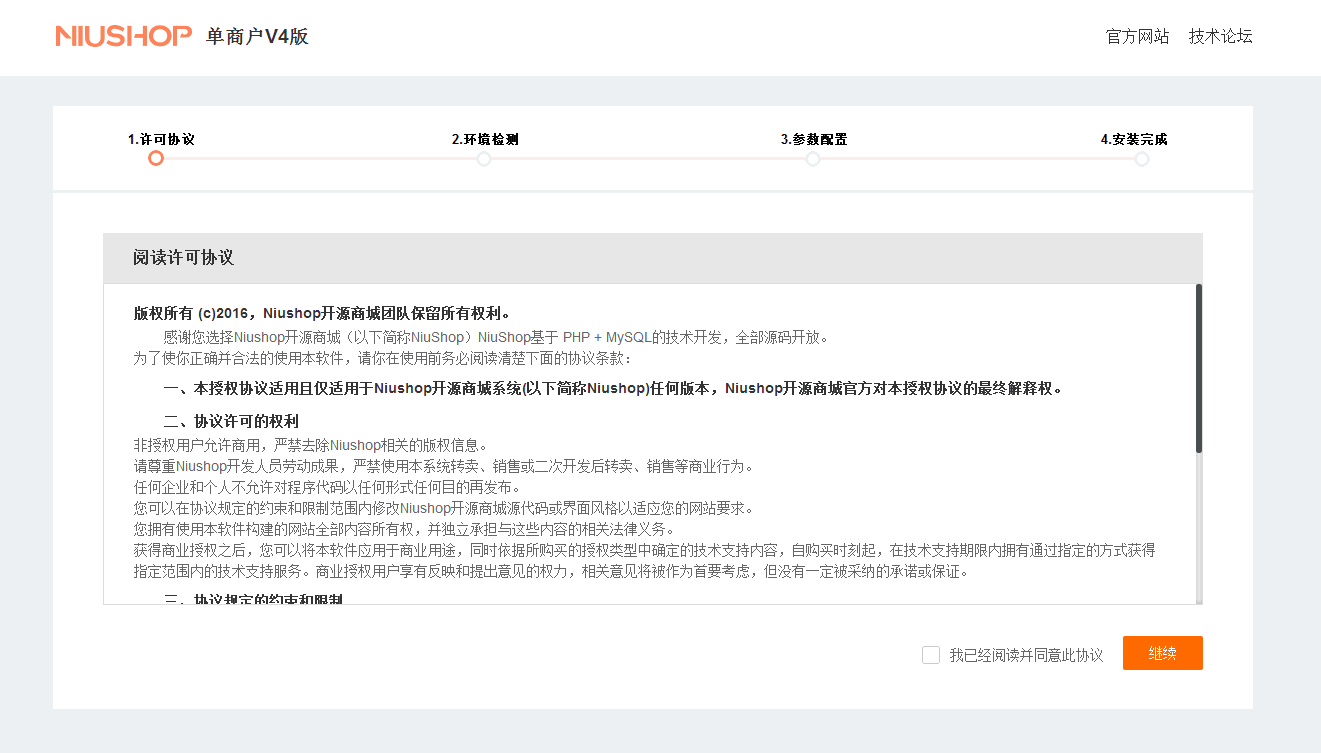Open the 官方网站 link
The width and height of the screenshot is (1321, 753).
pos(1137,37)
